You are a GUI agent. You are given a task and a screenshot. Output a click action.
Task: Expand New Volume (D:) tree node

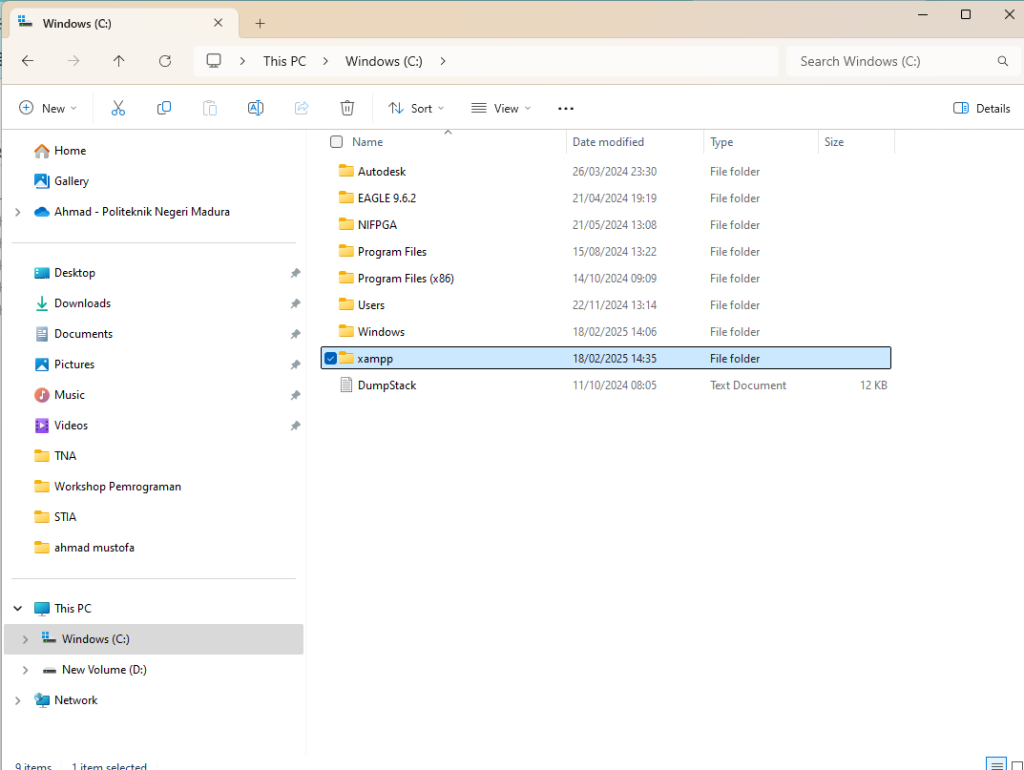click(25, 670)
